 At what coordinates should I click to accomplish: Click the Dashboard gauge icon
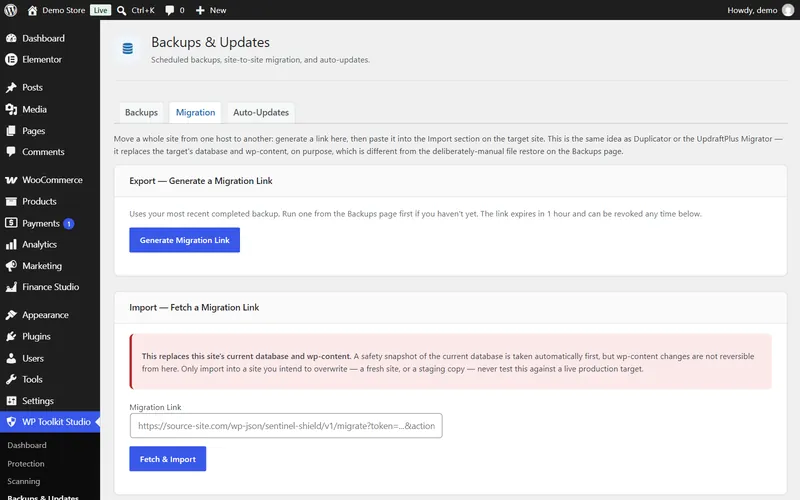point(11,38)
